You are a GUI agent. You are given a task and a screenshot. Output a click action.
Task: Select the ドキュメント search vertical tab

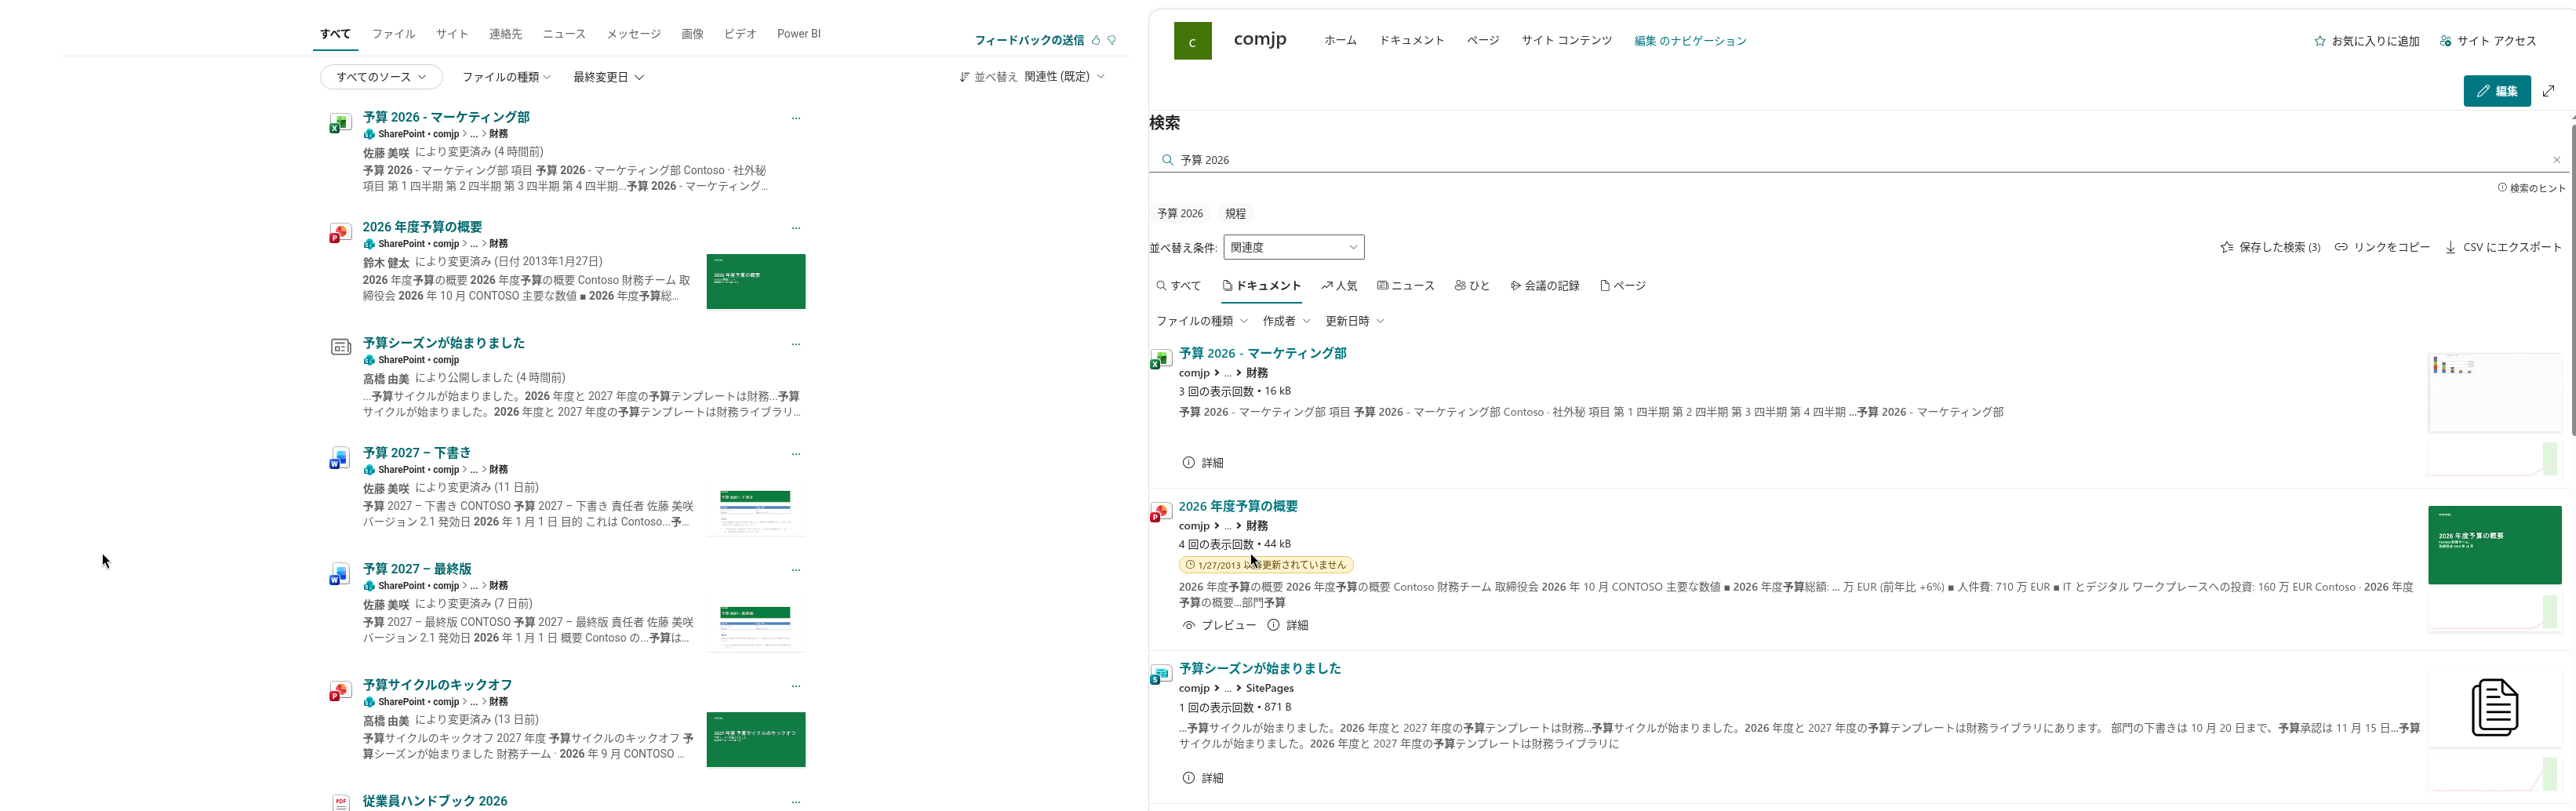point(1261,286)
